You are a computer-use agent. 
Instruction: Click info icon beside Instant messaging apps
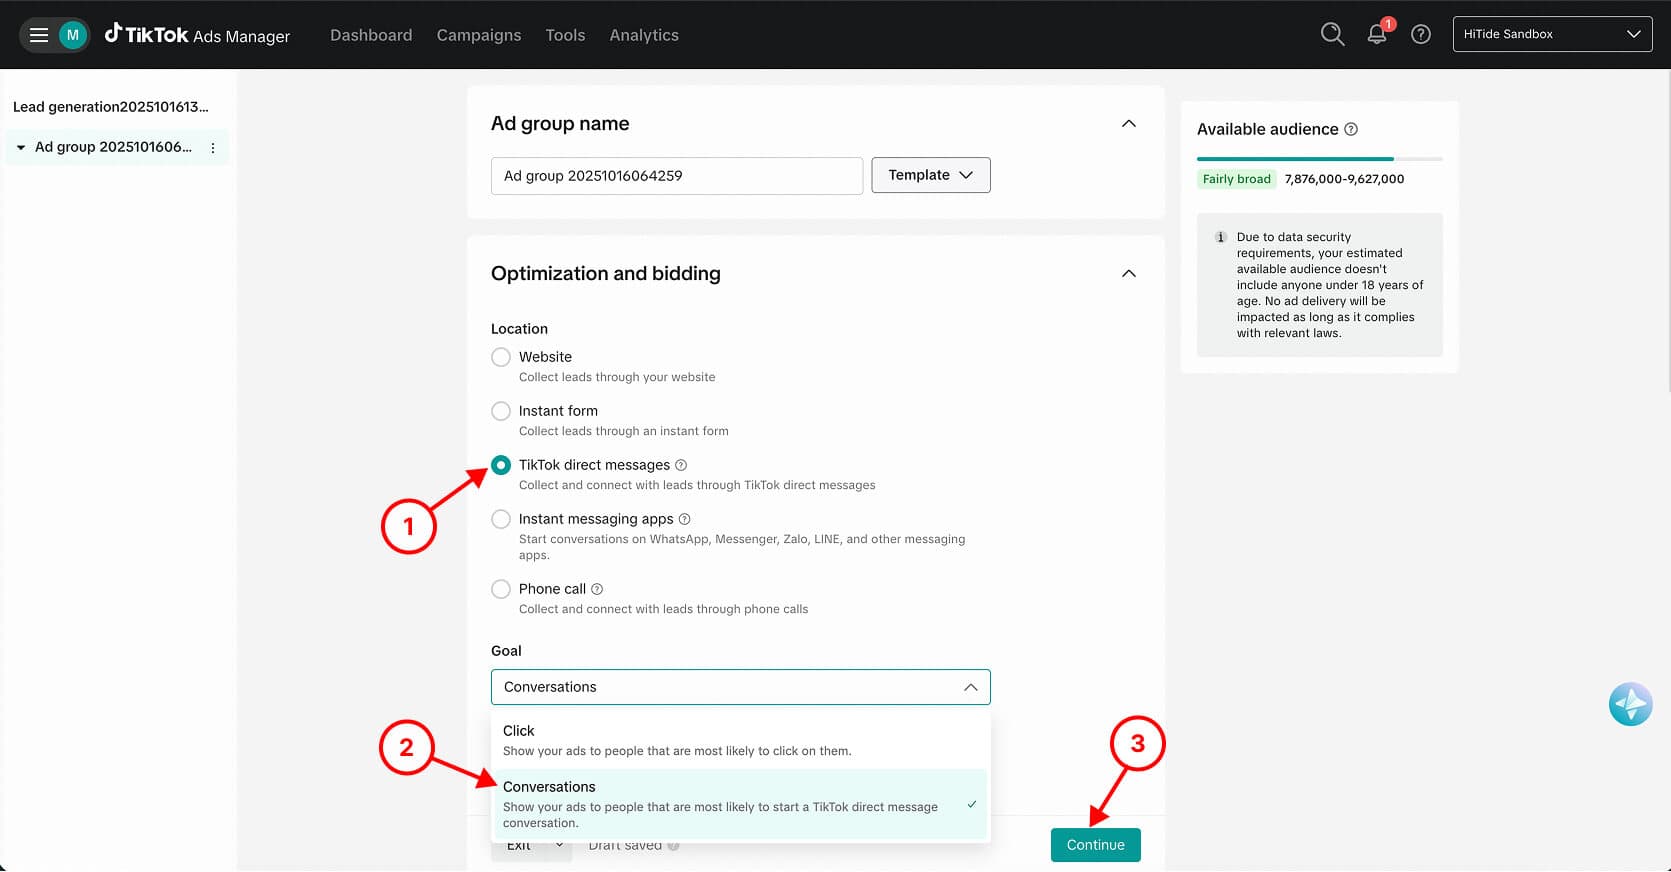[x=685, y=519]
